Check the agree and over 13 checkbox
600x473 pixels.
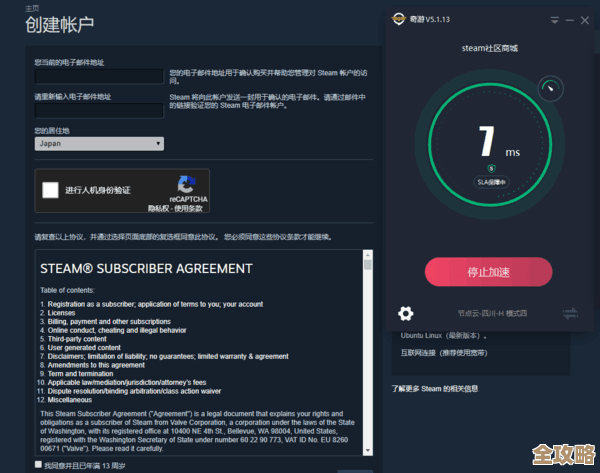38,465
